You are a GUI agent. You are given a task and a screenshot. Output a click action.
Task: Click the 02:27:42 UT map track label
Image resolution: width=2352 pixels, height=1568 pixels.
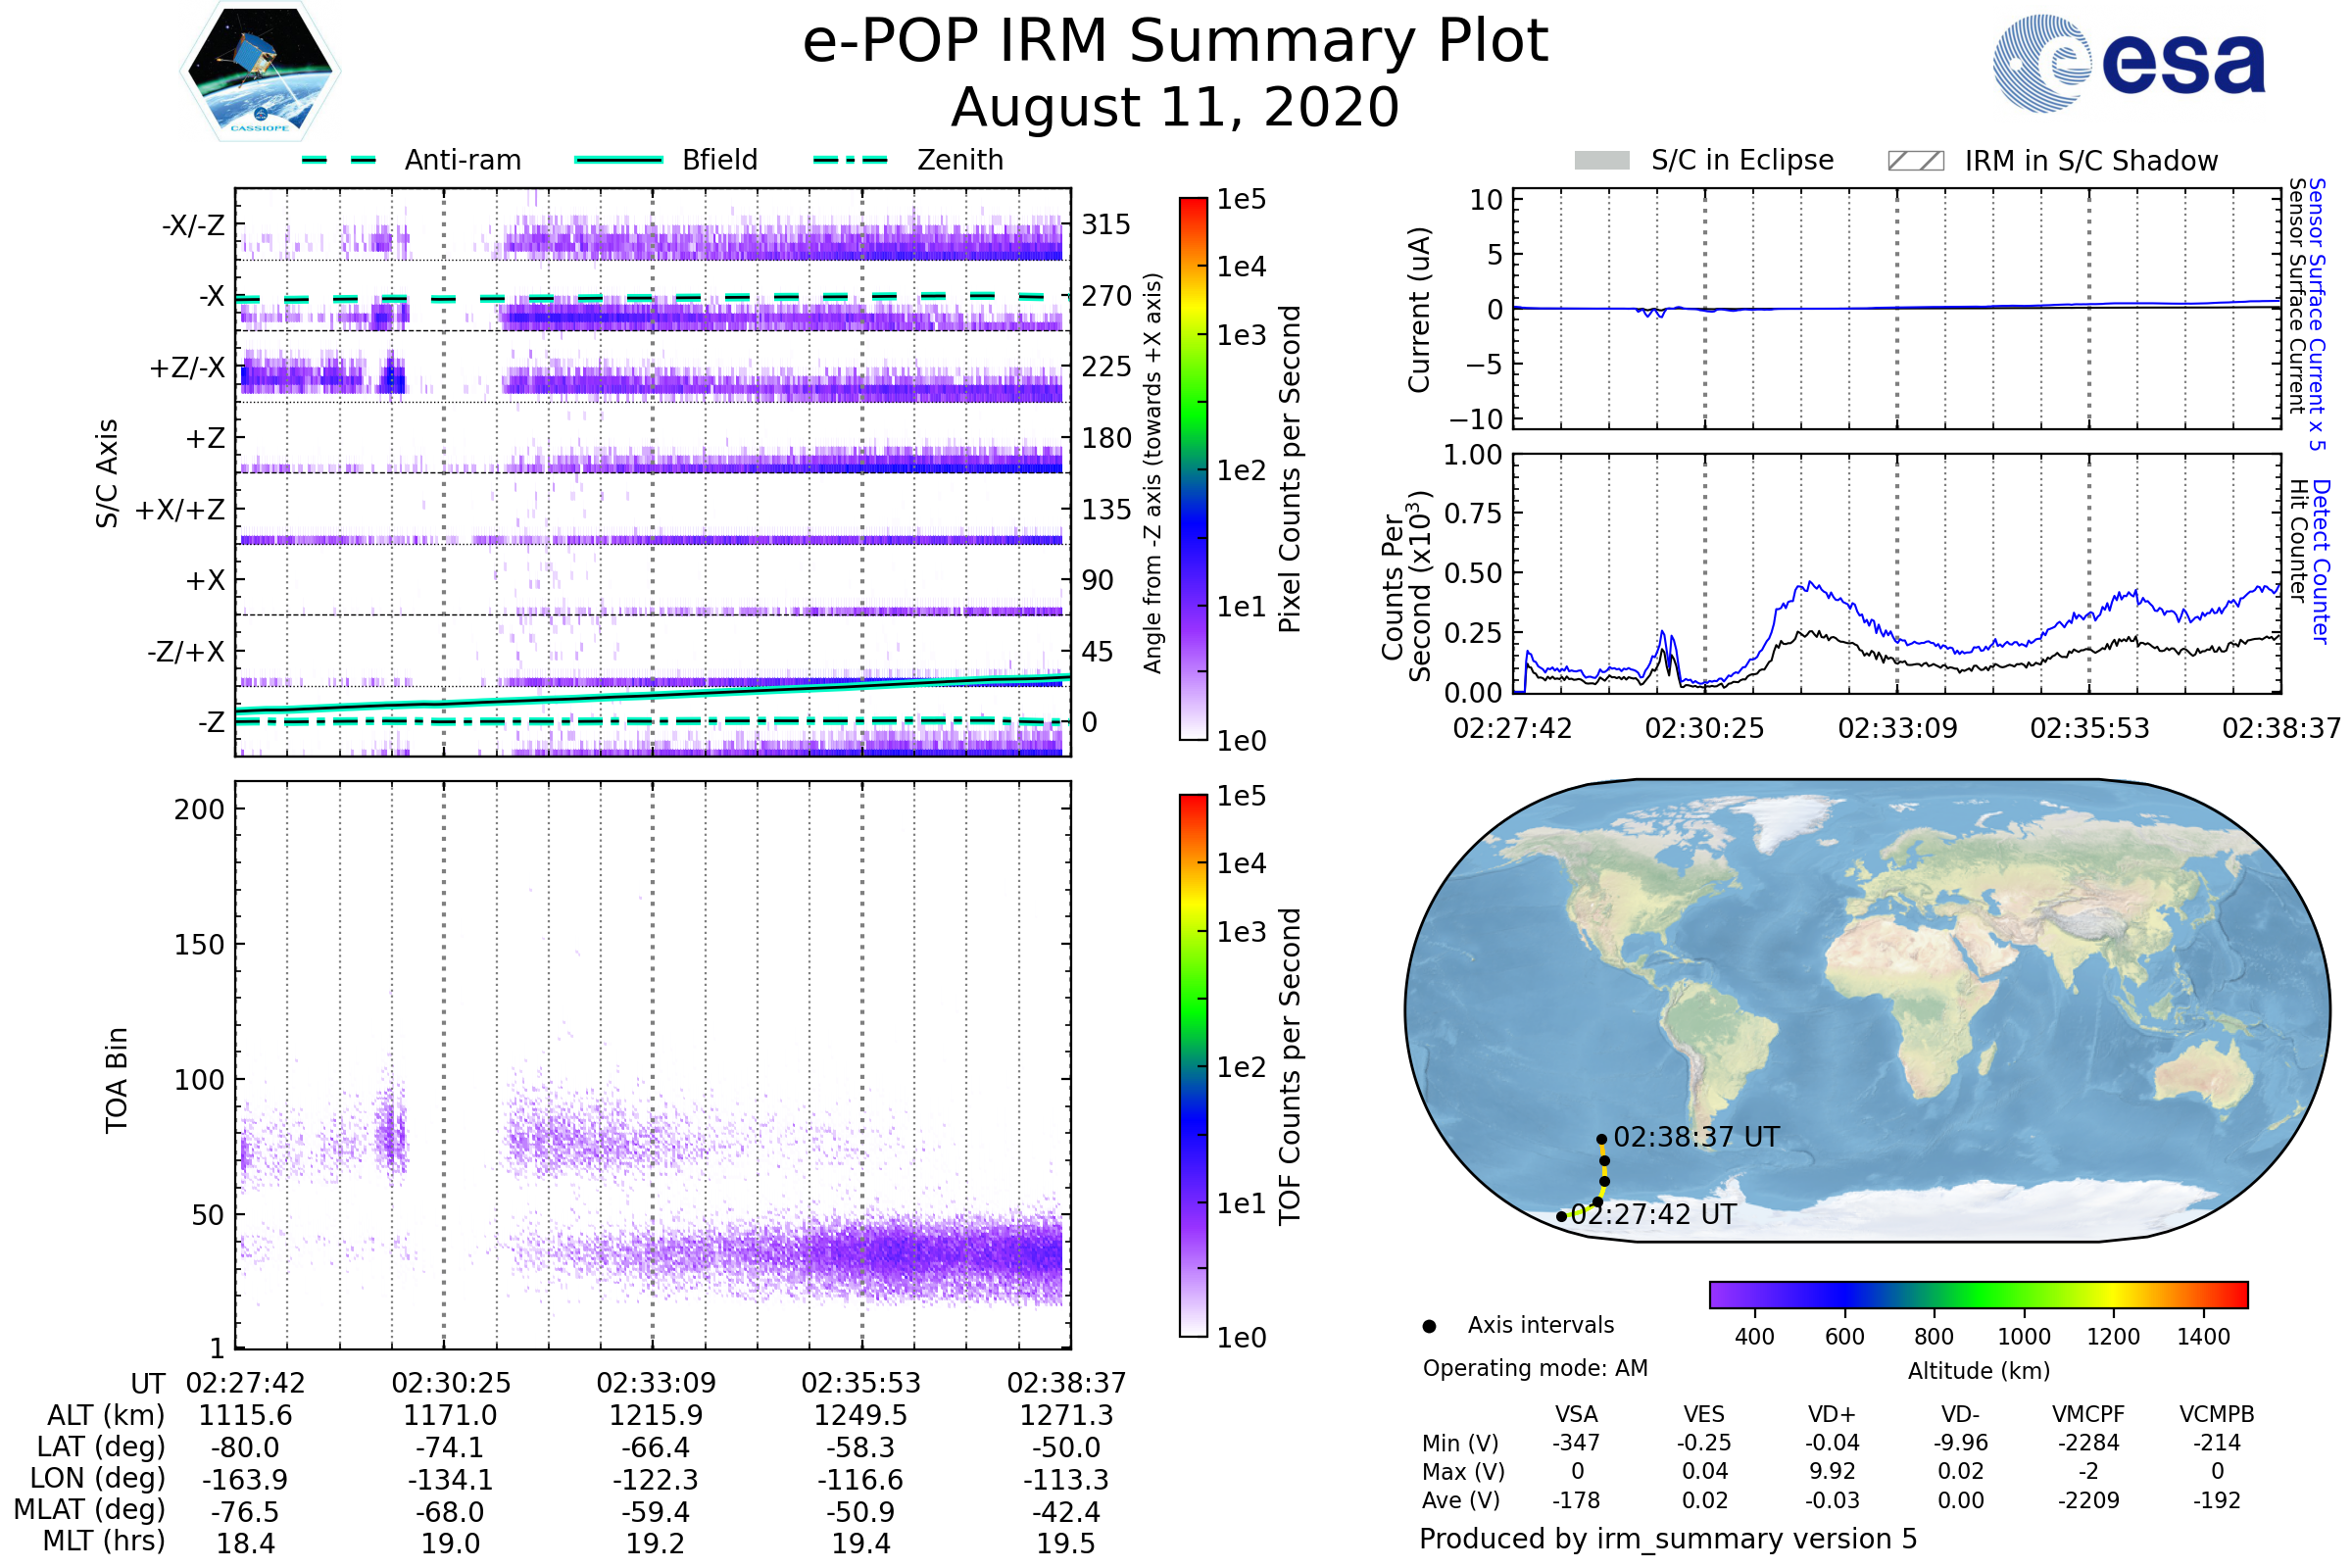1653,1214
